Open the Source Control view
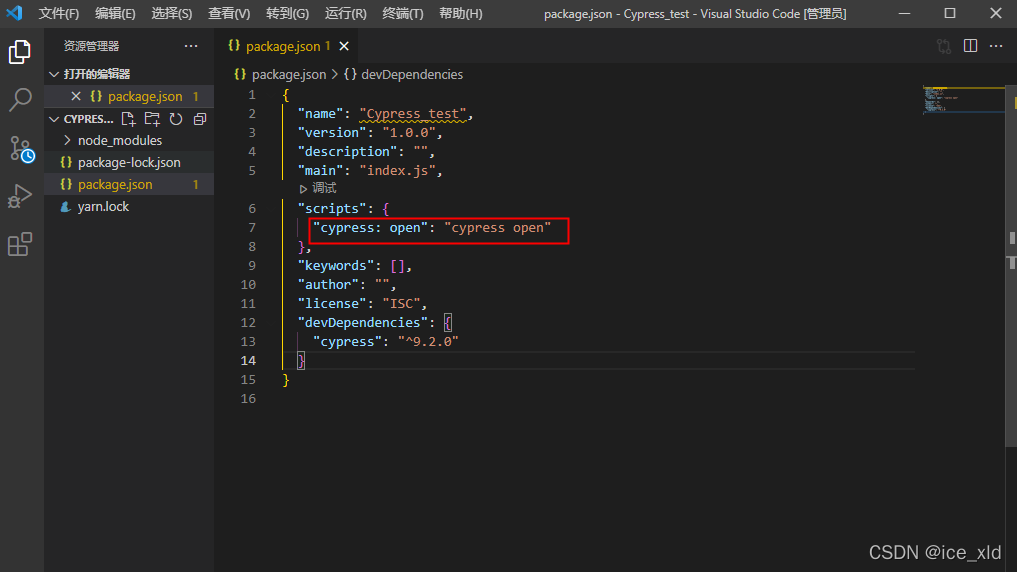1017x572 pixels. (x=21, y=149)
